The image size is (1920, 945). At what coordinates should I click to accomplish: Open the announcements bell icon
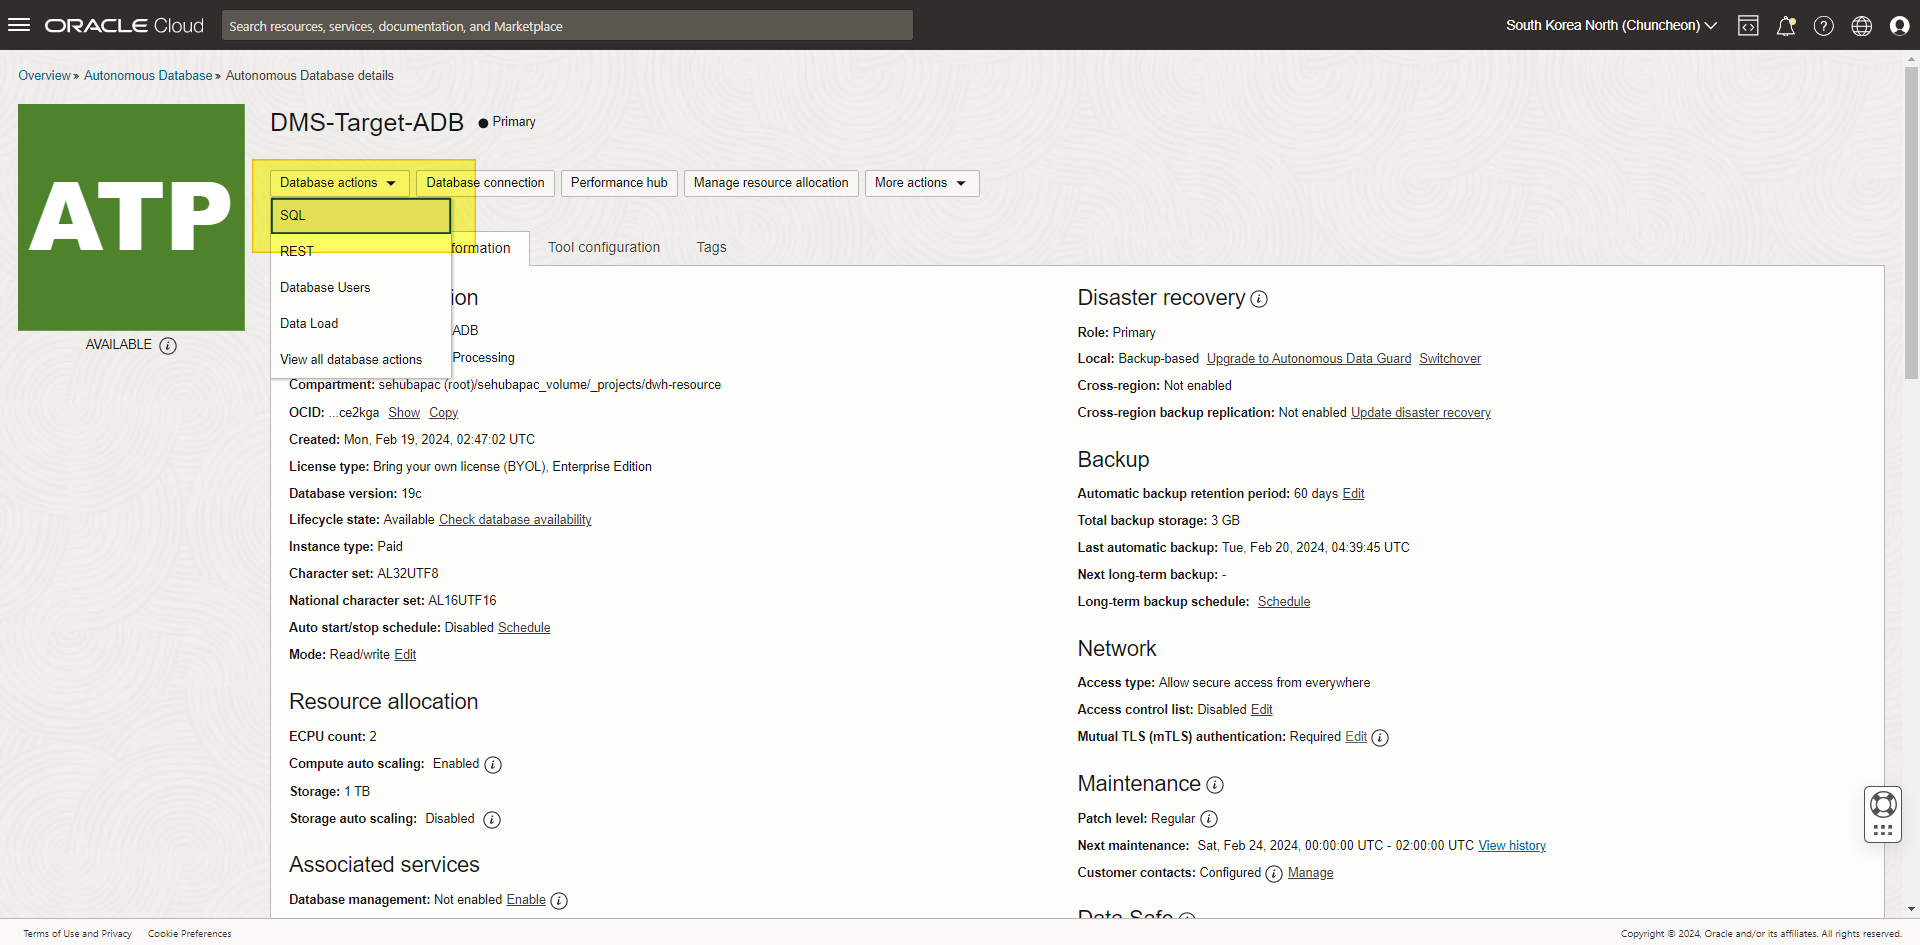pyautogui.click(x=1786, y=26)
